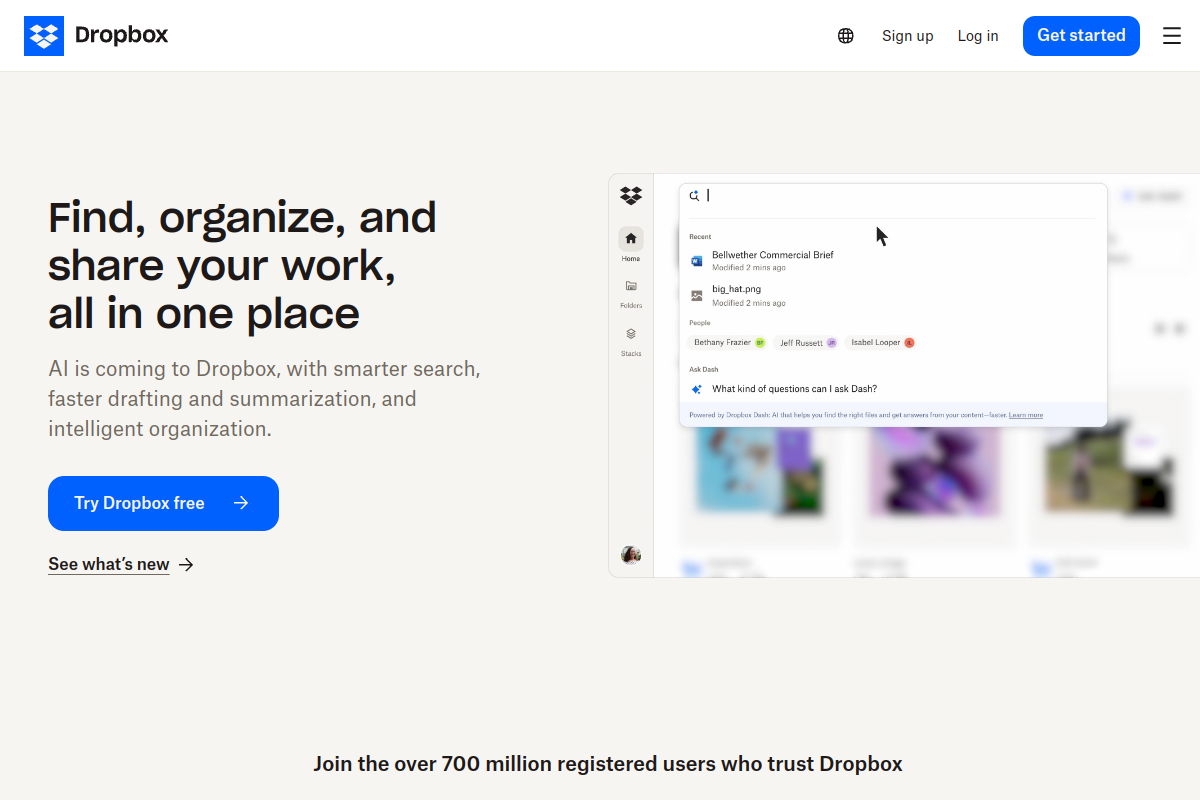Open the language globe selector

point(846,36)
